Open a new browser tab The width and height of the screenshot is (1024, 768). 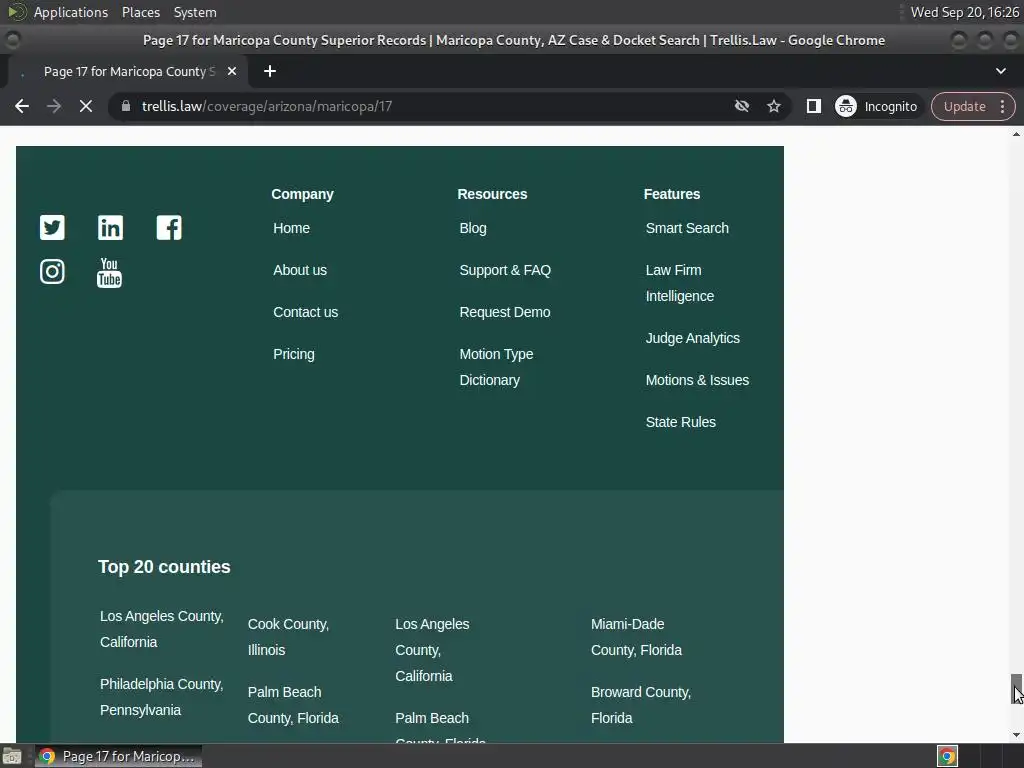click(x=270, y=71)
